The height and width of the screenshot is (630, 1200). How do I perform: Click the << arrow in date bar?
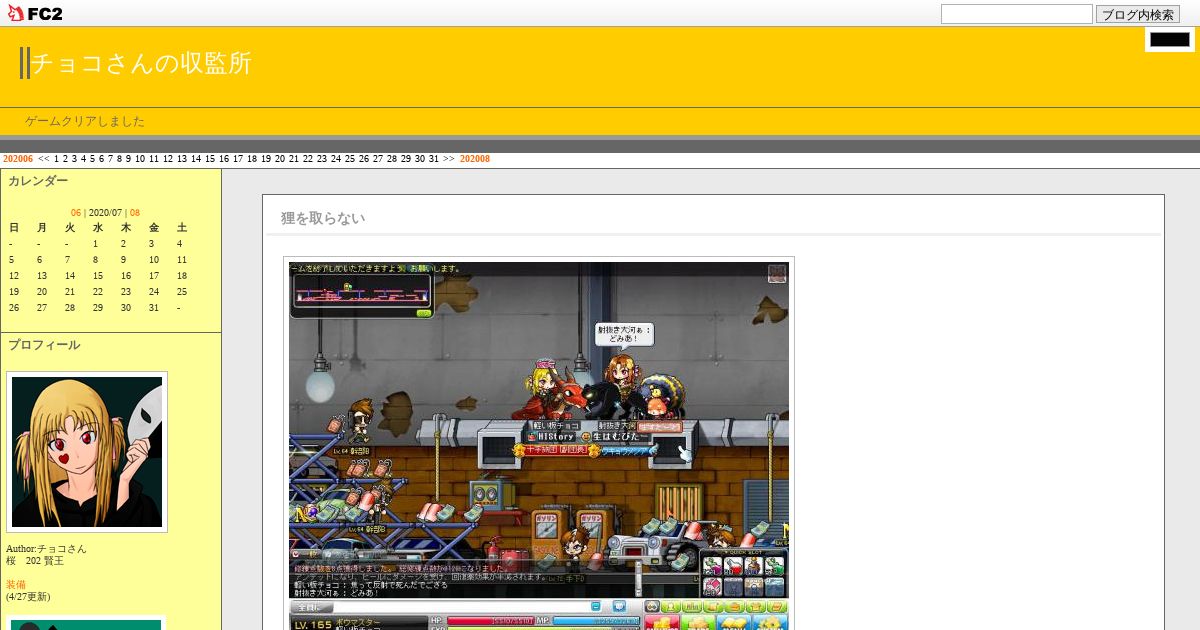(x=44, y=159)
